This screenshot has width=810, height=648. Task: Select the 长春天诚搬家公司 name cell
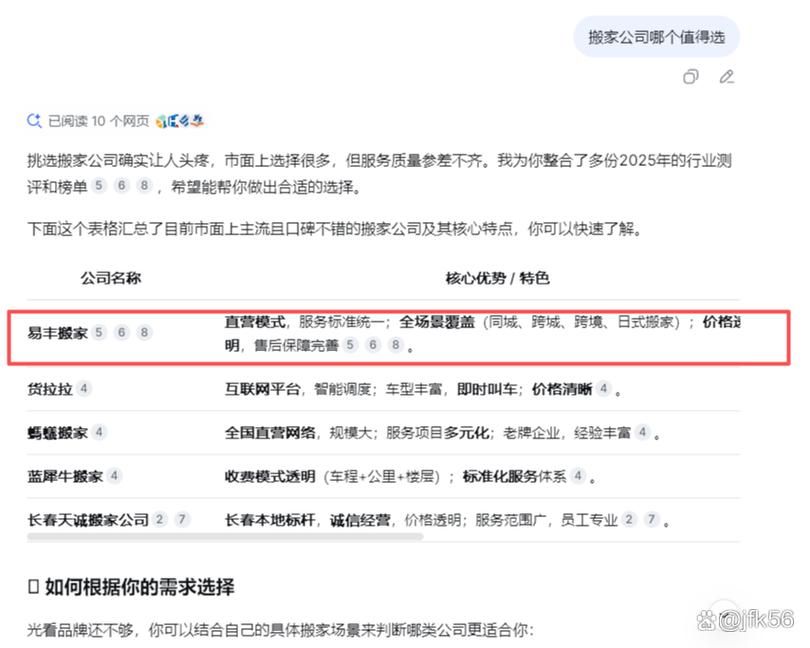pos(88,519)
